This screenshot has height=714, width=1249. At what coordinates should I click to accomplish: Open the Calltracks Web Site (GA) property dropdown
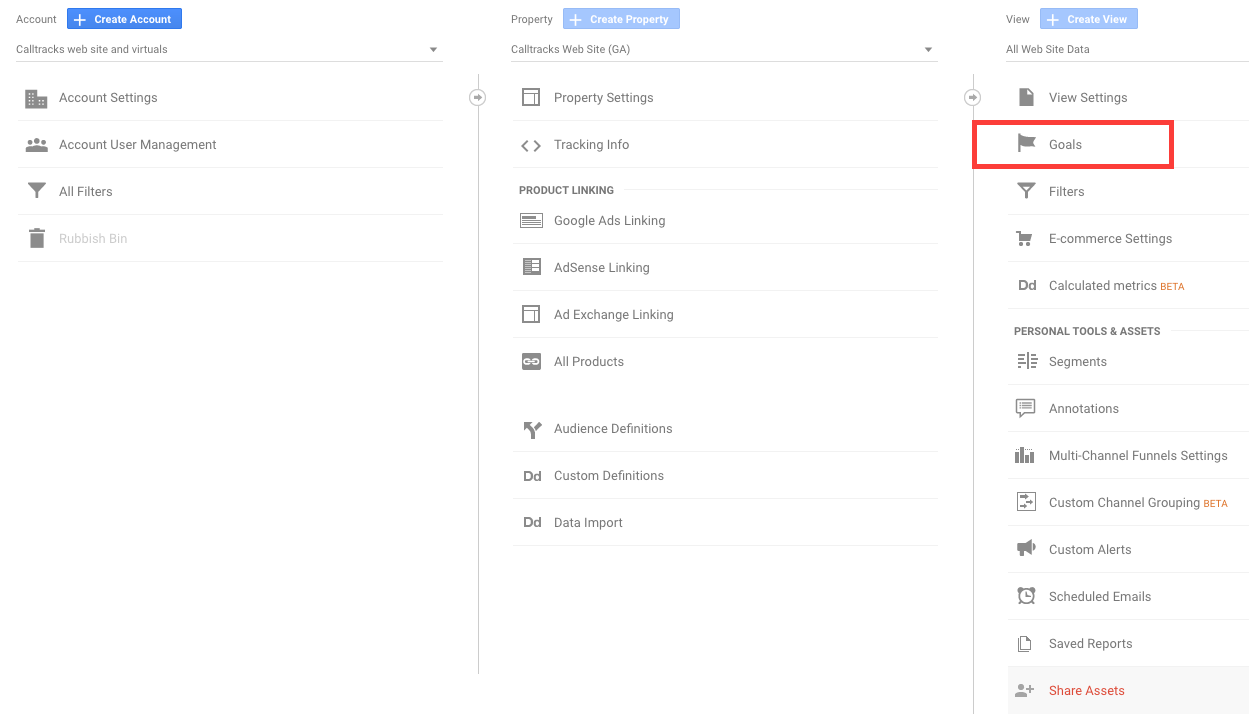724,49
